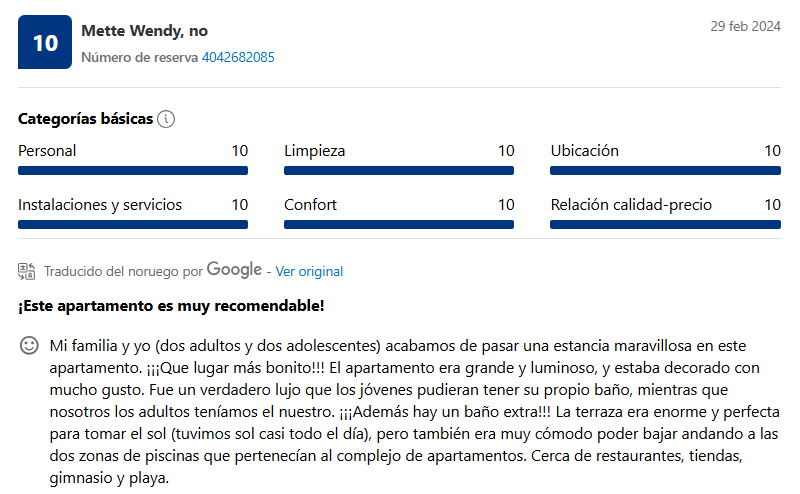The image size is (800, 494).
Task: Click the Confort rating bar
Action: (399, 225)
